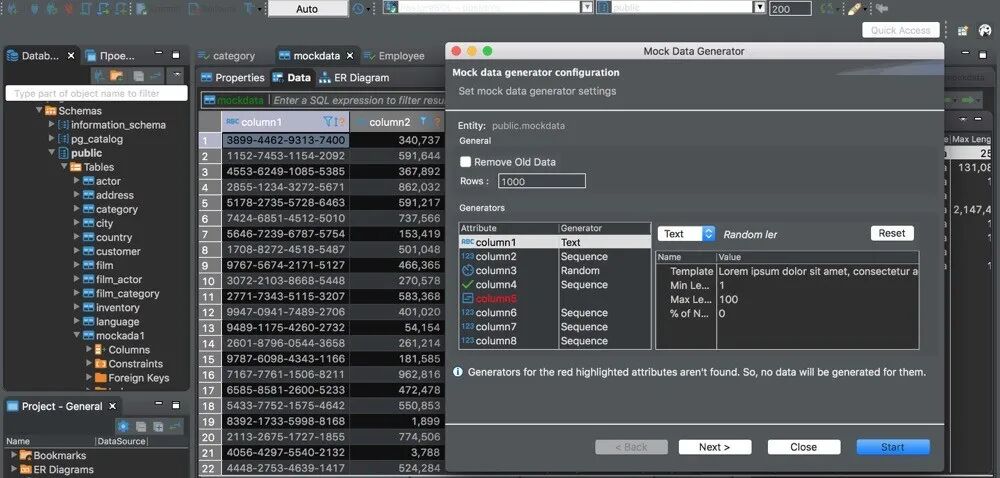1000x478 pixels.
Task: Open the transaction log clock icon
Action: (x=359, y=9)
